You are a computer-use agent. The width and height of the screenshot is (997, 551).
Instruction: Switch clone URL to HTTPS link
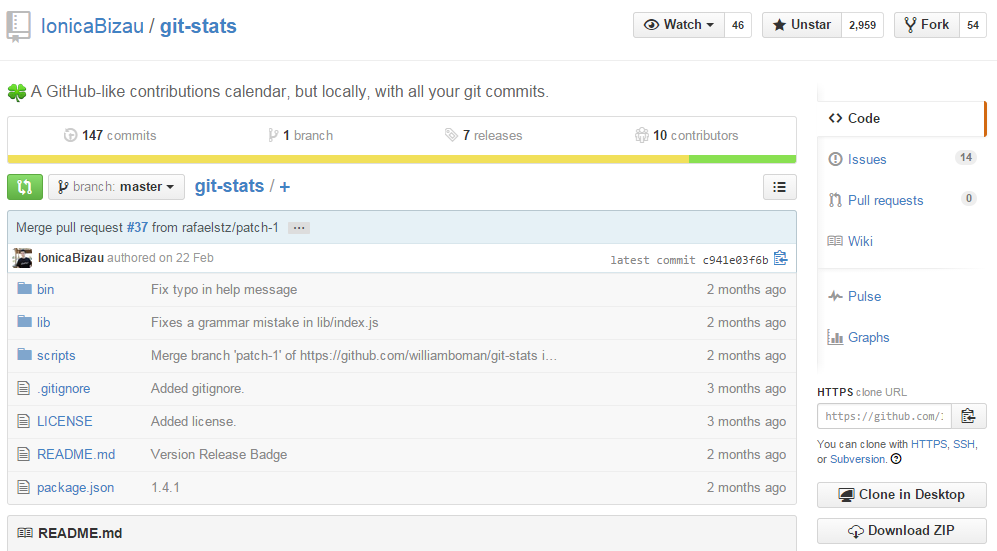[929, 444]
